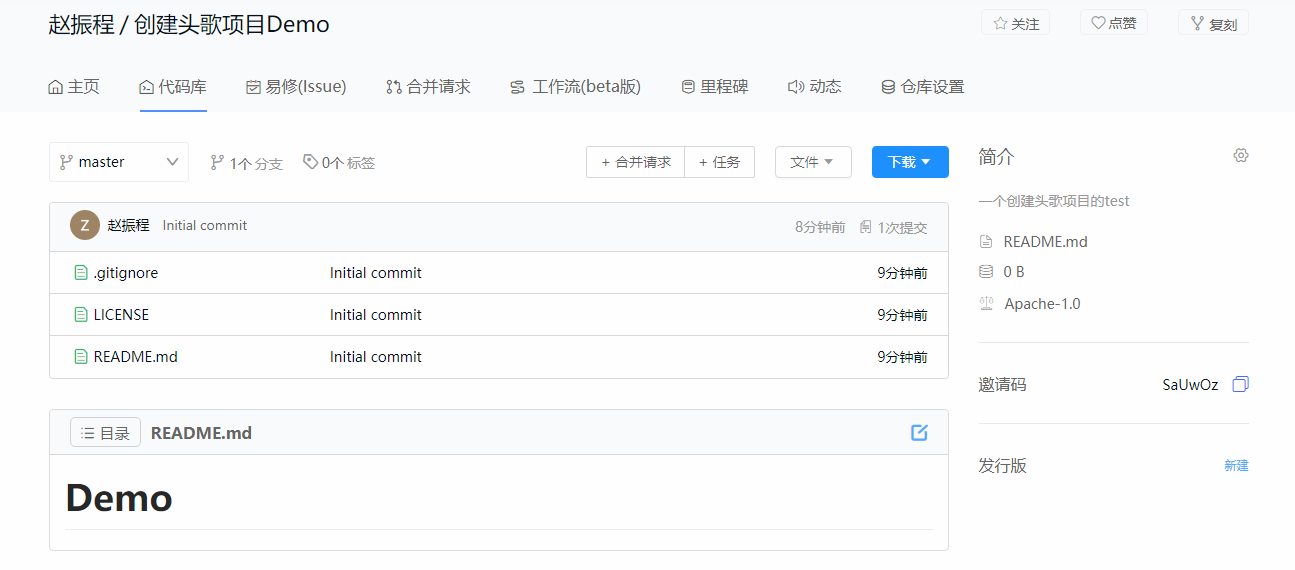The height and width of the screenshot is (570, 1295).
Task: Click the 1次提交 commits link
Action: tap(902, 227)
